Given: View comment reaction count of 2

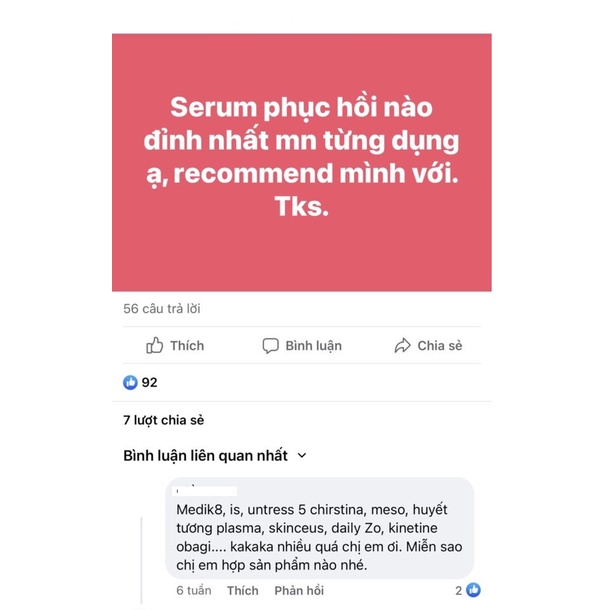Looking at the screenshot, I should click(459, 591).
